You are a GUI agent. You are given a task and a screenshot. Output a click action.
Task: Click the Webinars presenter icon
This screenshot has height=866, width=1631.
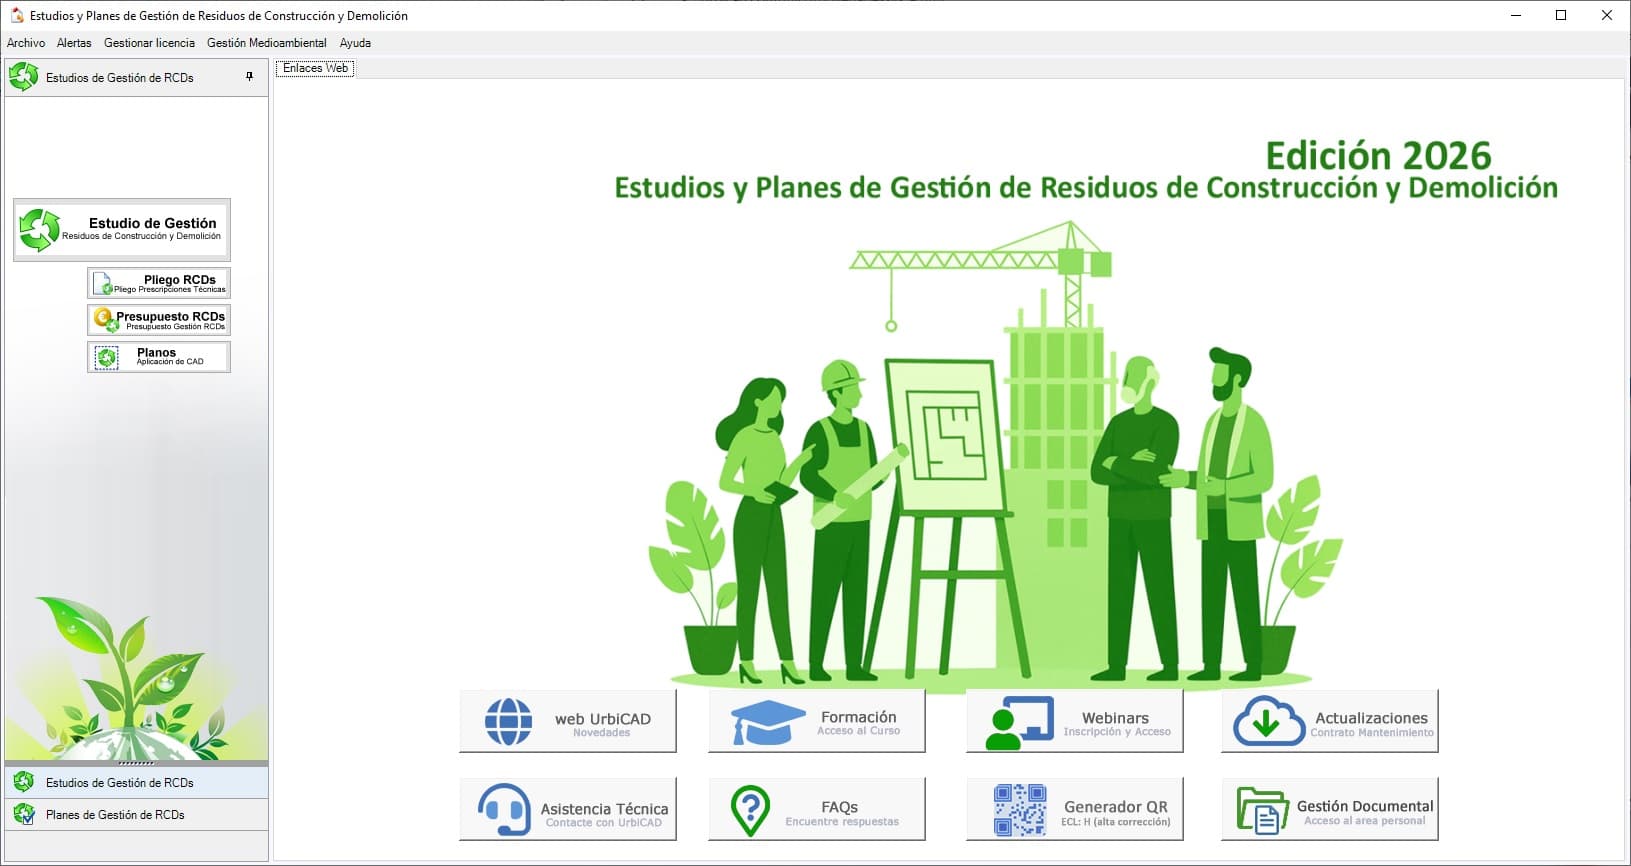[x=1019, y=723]
